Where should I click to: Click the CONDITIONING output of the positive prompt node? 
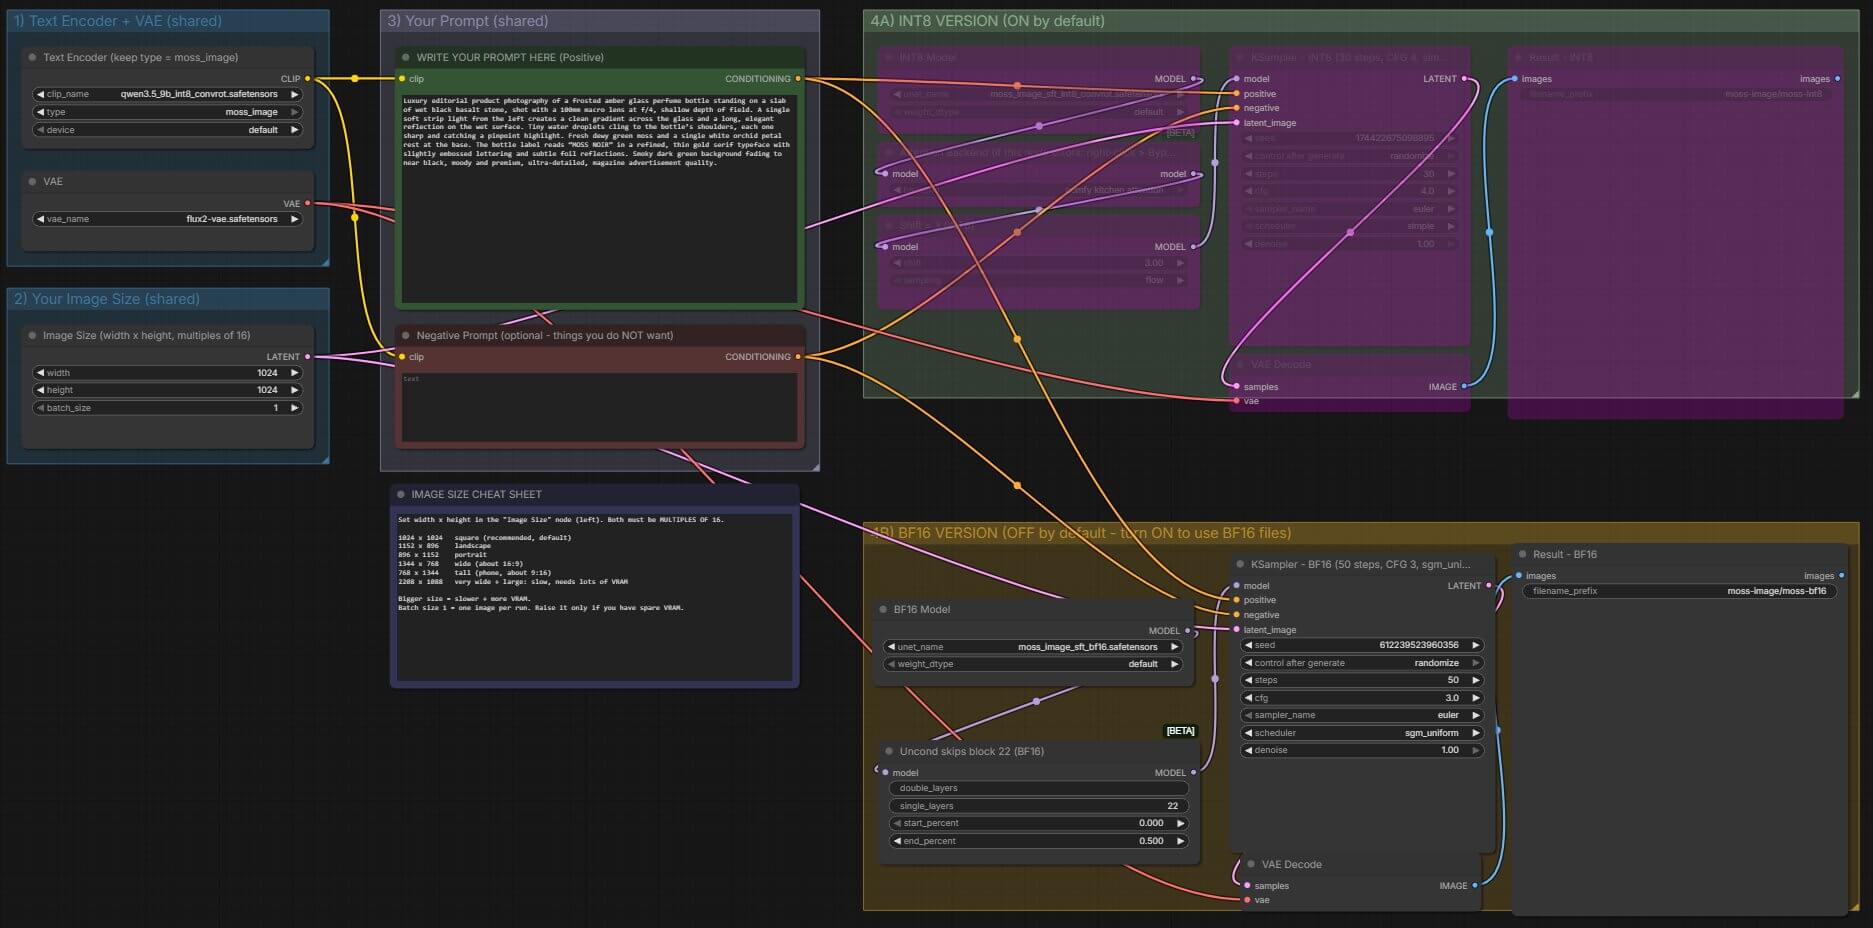point(798,78)
